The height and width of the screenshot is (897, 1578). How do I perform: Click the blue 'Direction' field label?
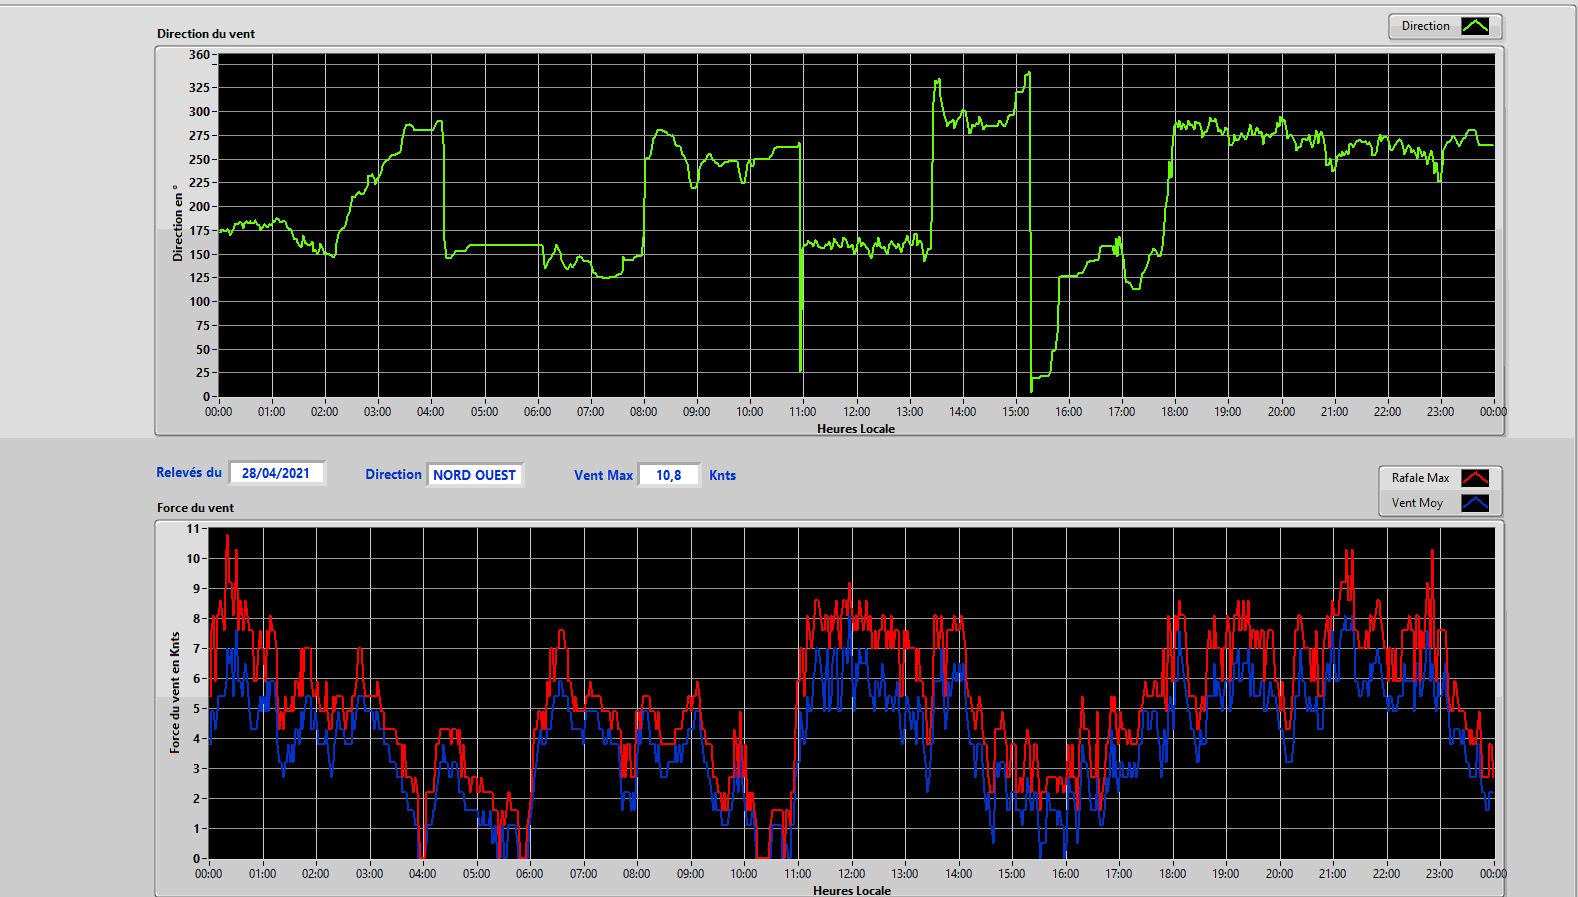click(x=393, y=474)
